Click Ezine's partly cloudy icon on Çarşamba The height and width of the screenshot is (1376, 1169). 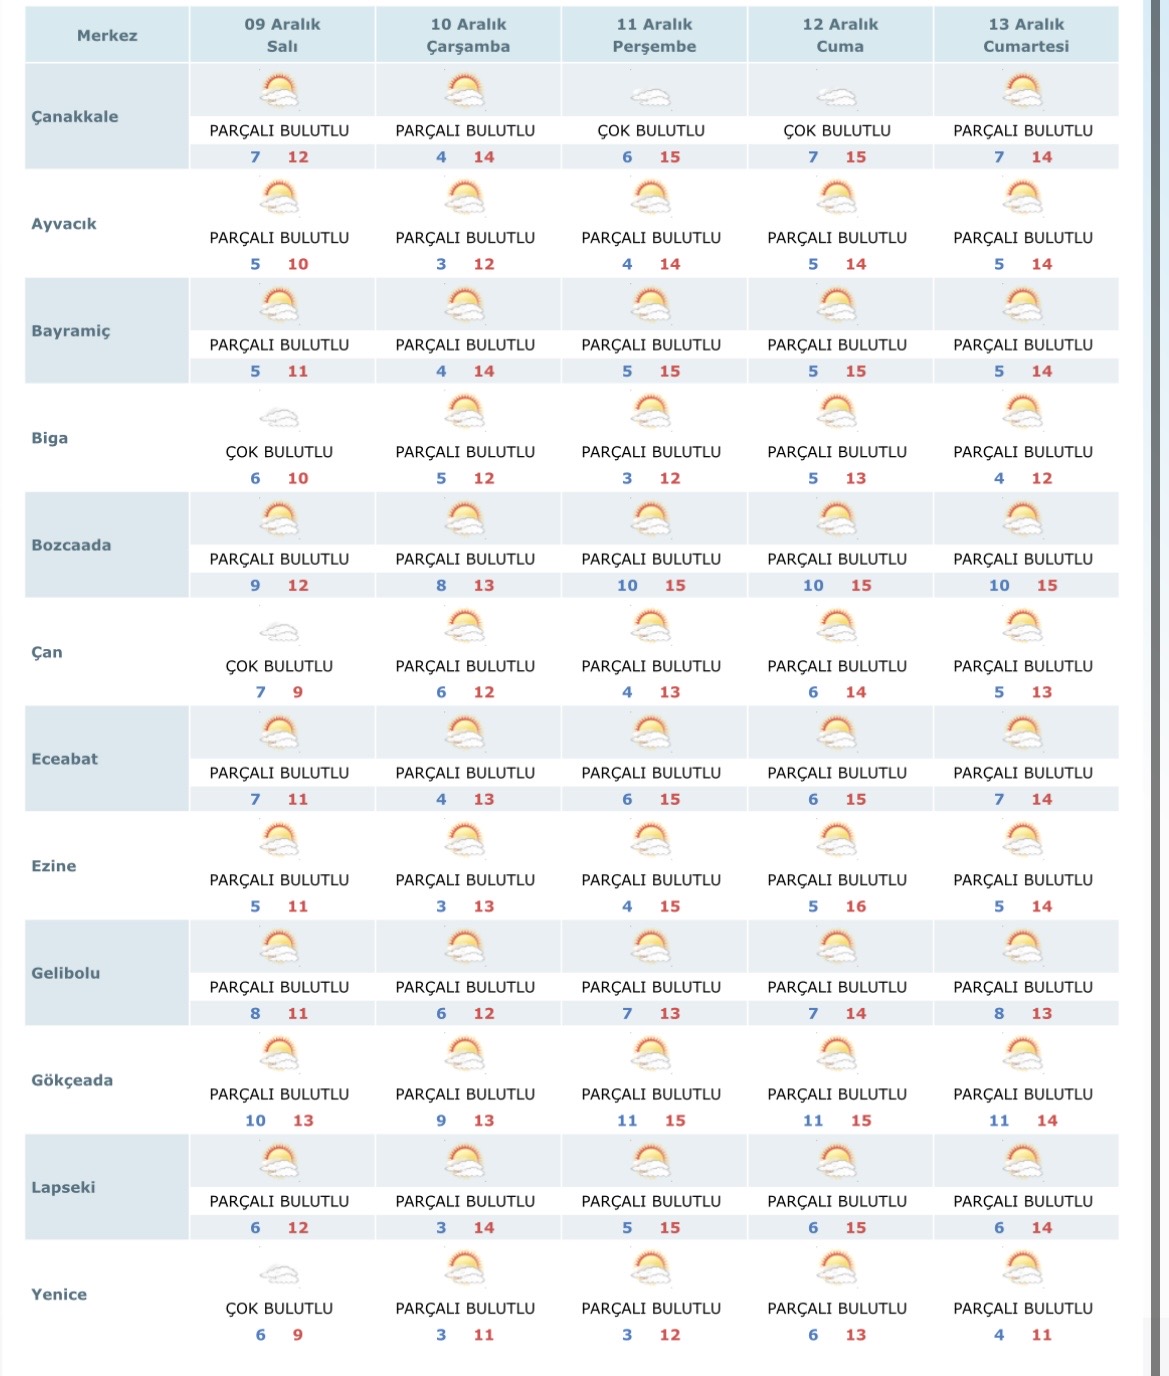pos(465,840)
